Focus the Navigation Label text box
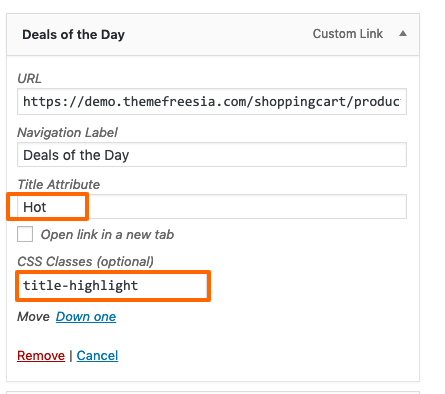 tap(212, 155)
